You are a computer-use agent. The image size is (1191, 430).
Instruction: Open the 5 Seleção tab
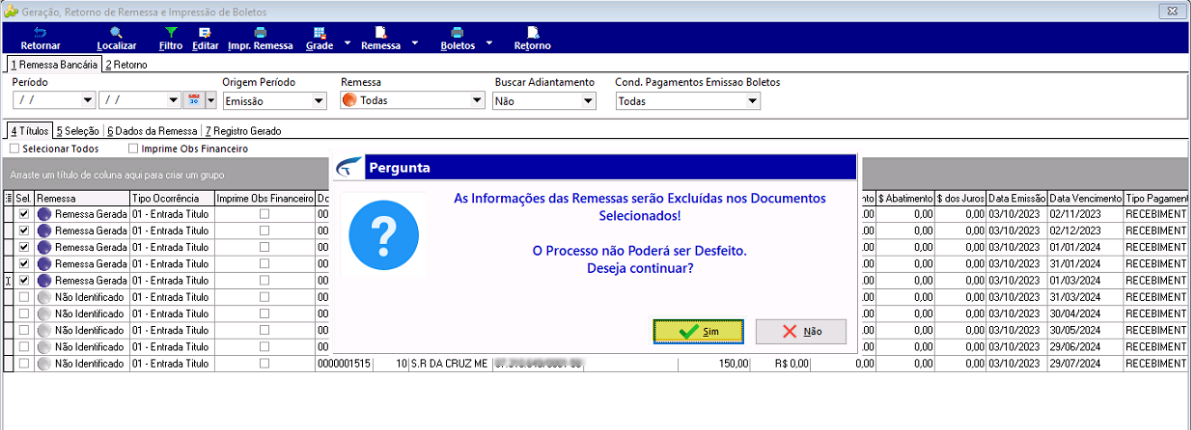click(x=77, y=131)
